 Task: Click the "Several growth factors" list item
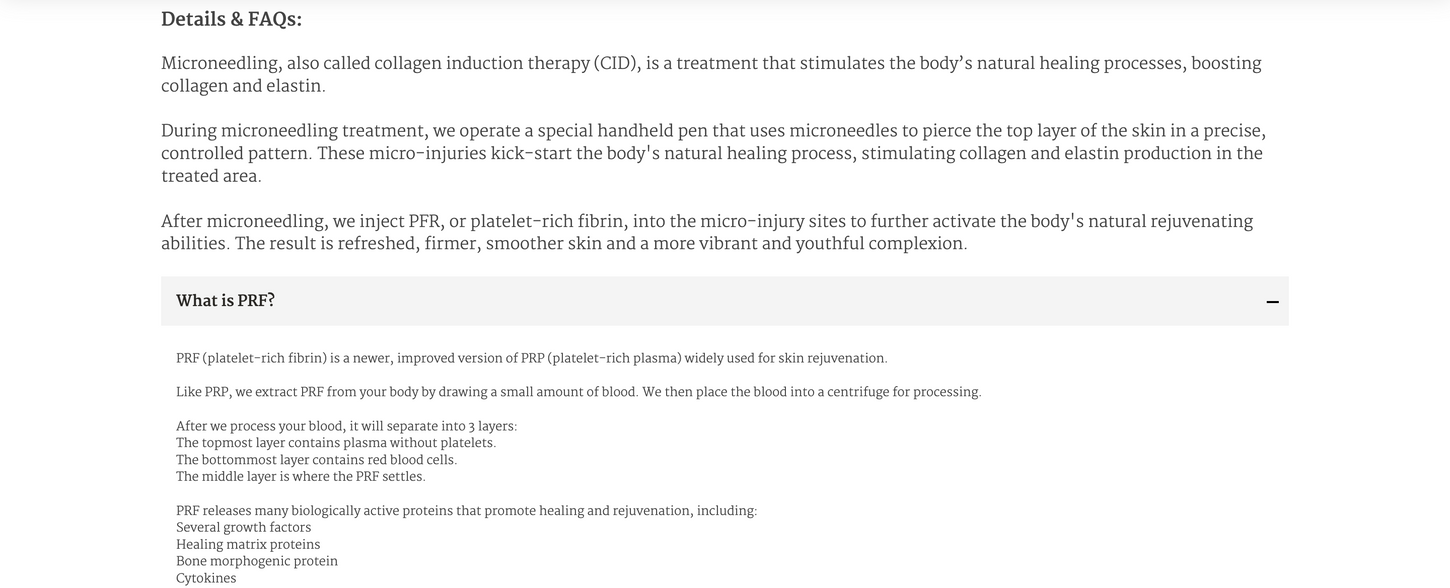tap(243, 528)
